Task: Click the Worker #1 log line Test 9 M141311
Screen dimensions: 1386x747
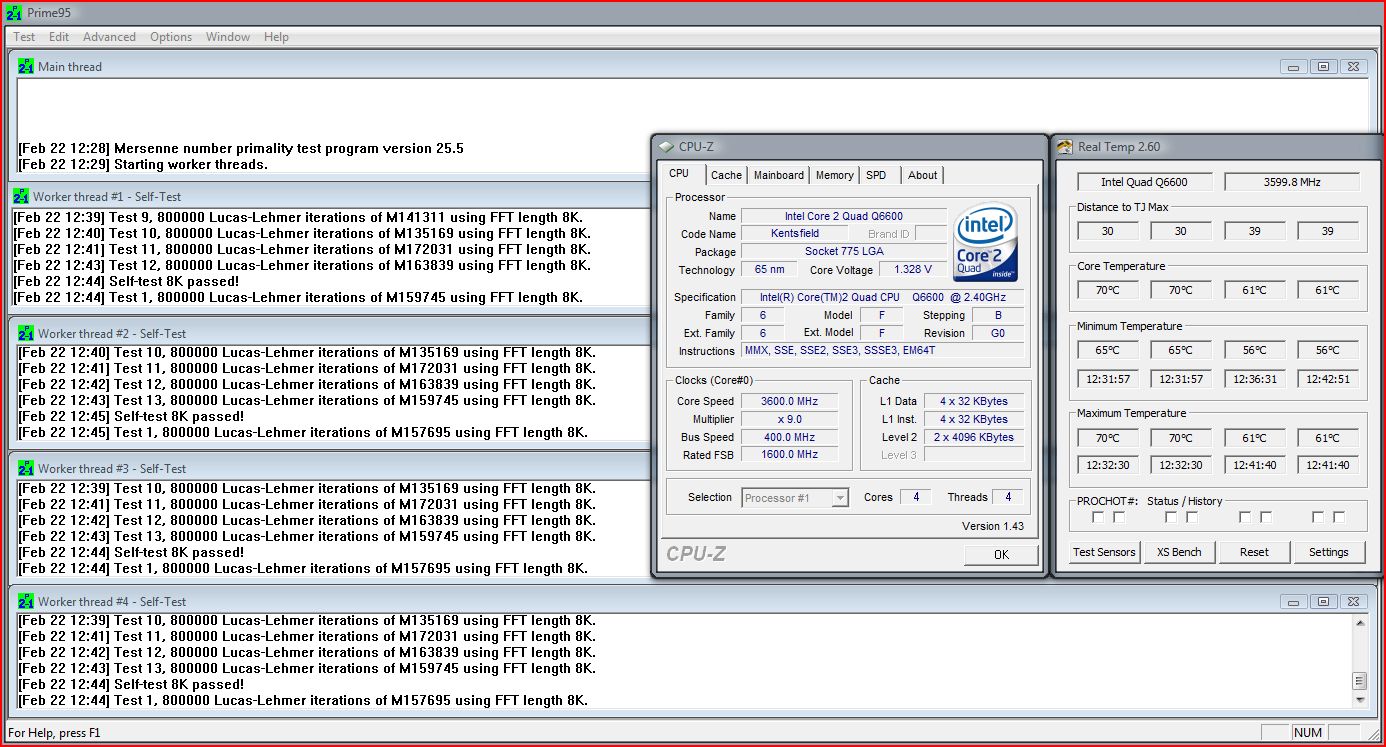Action: click(298, 217)
